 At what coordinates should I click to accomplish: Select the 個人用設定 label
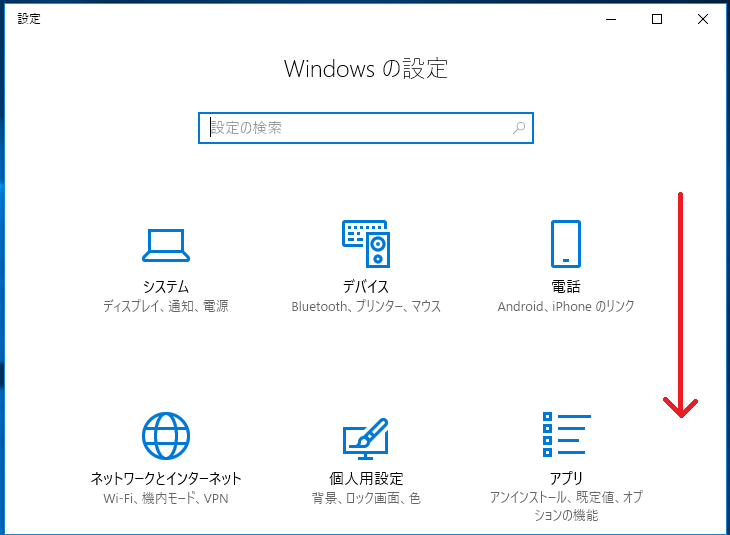pos(366,478)
